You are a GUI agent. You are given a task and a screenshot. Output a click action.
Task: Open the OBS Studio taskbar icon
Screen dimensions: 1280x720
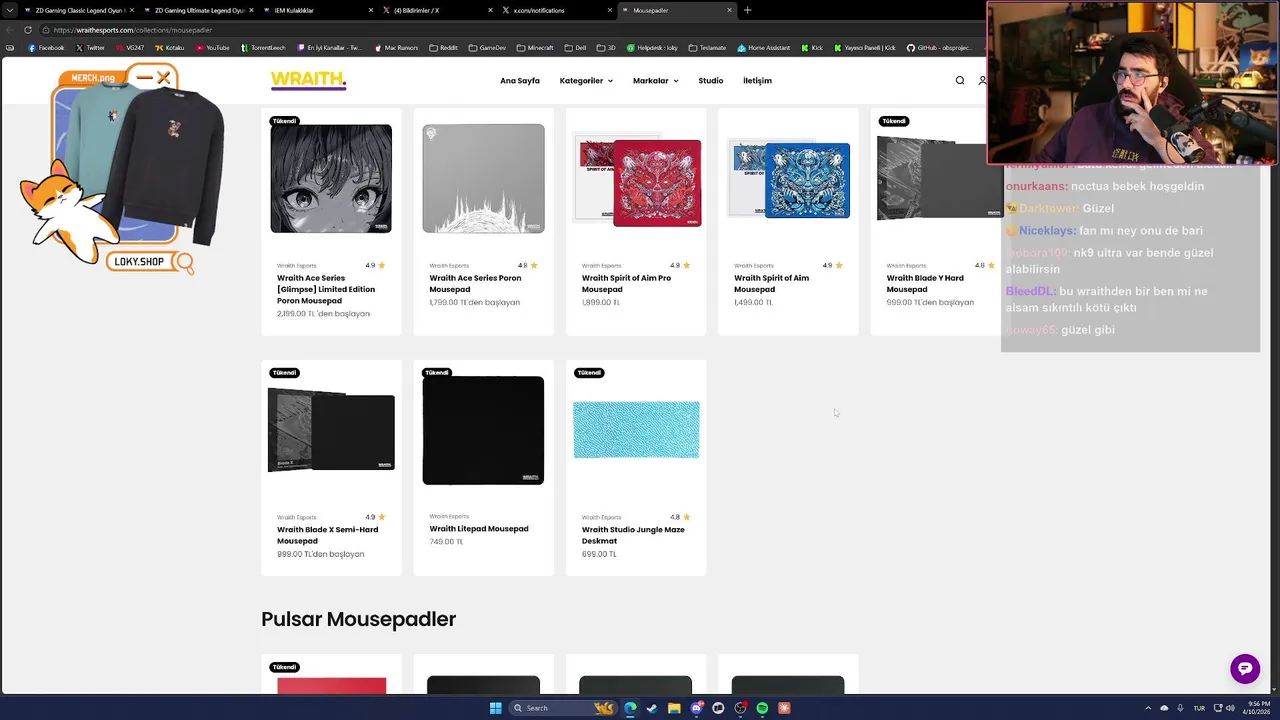[740, 708]
